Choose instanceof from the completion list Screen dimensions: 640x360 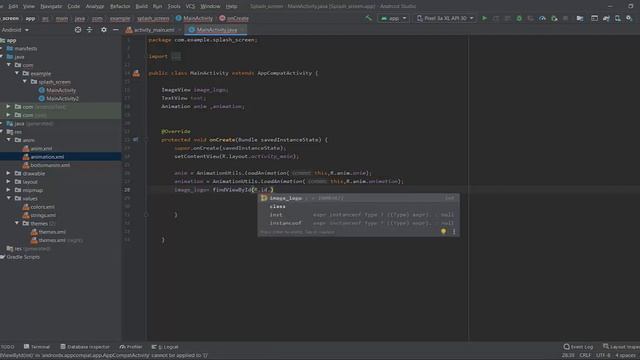(x=358, y=223)
